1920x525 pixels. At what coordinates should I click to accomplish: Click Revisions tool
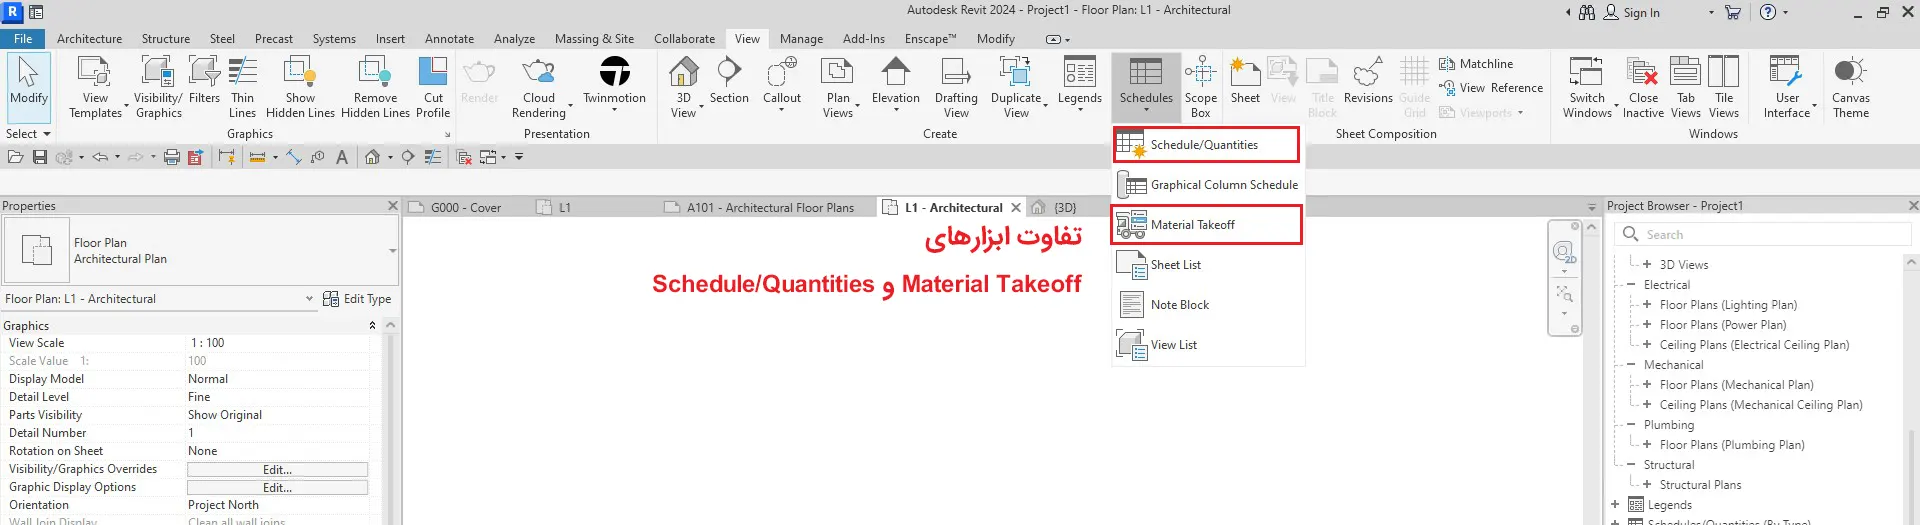point(1368,82)
